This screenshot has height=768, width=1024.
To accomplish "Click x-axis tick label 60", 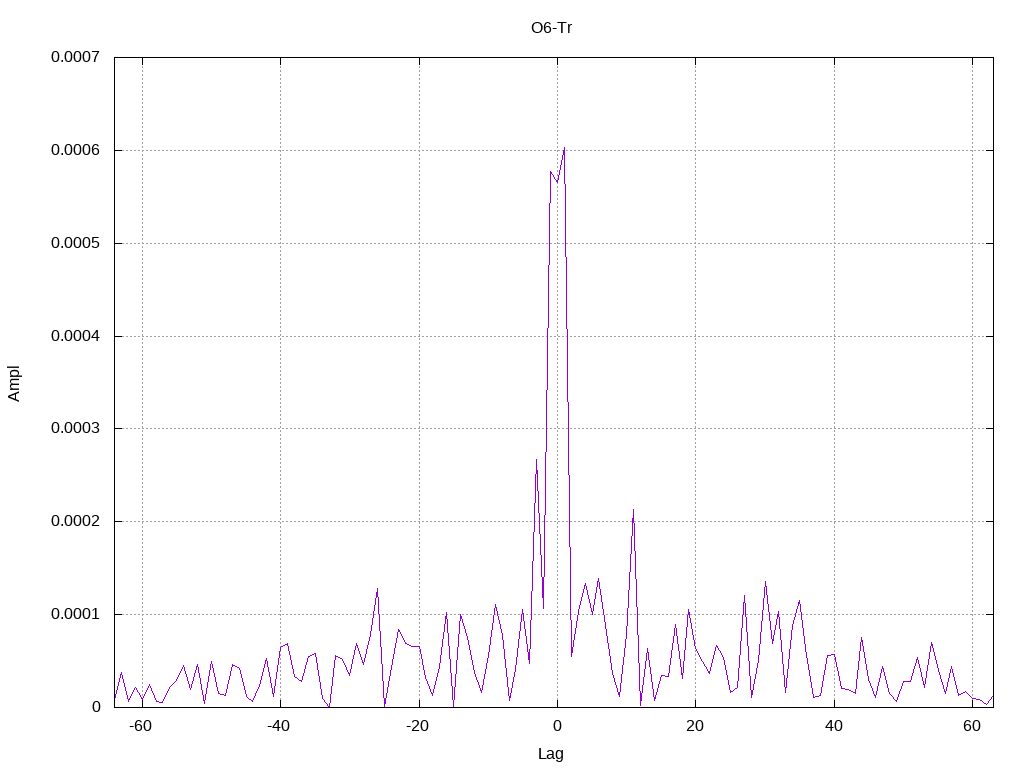I will coord(972,726).
